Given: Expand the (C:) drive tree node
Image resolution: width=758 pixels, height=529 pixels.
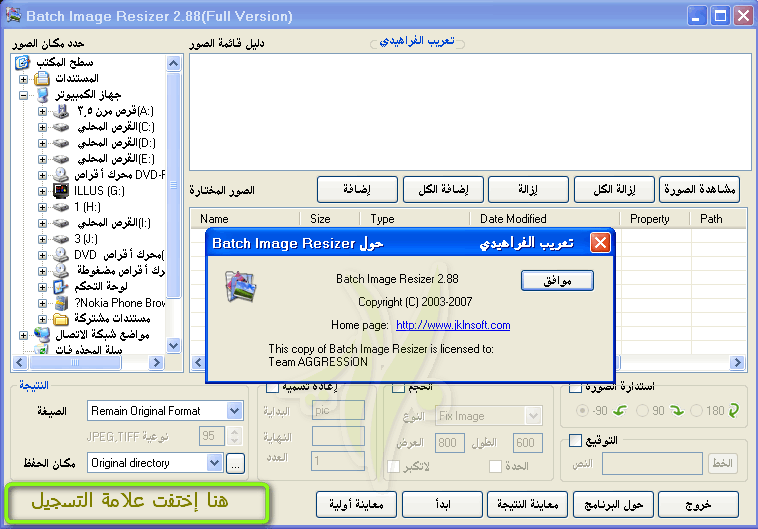Looking at the screenshot, I should (43, 128).
